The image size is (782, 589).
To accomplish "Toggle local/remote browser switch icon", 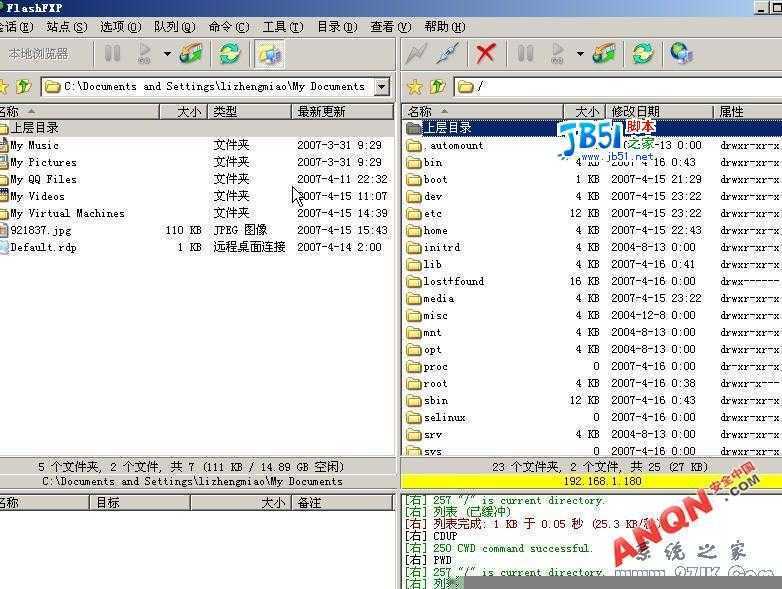I will (x=270, y=54).
